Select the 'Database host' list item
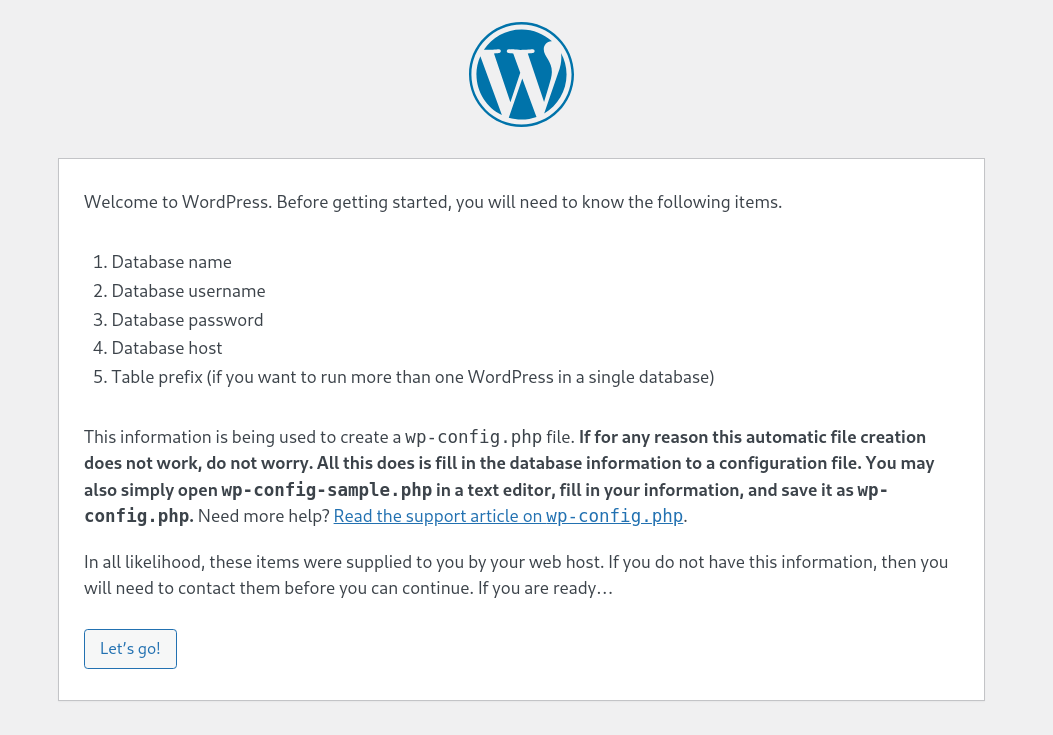 [x=166, y=348]
